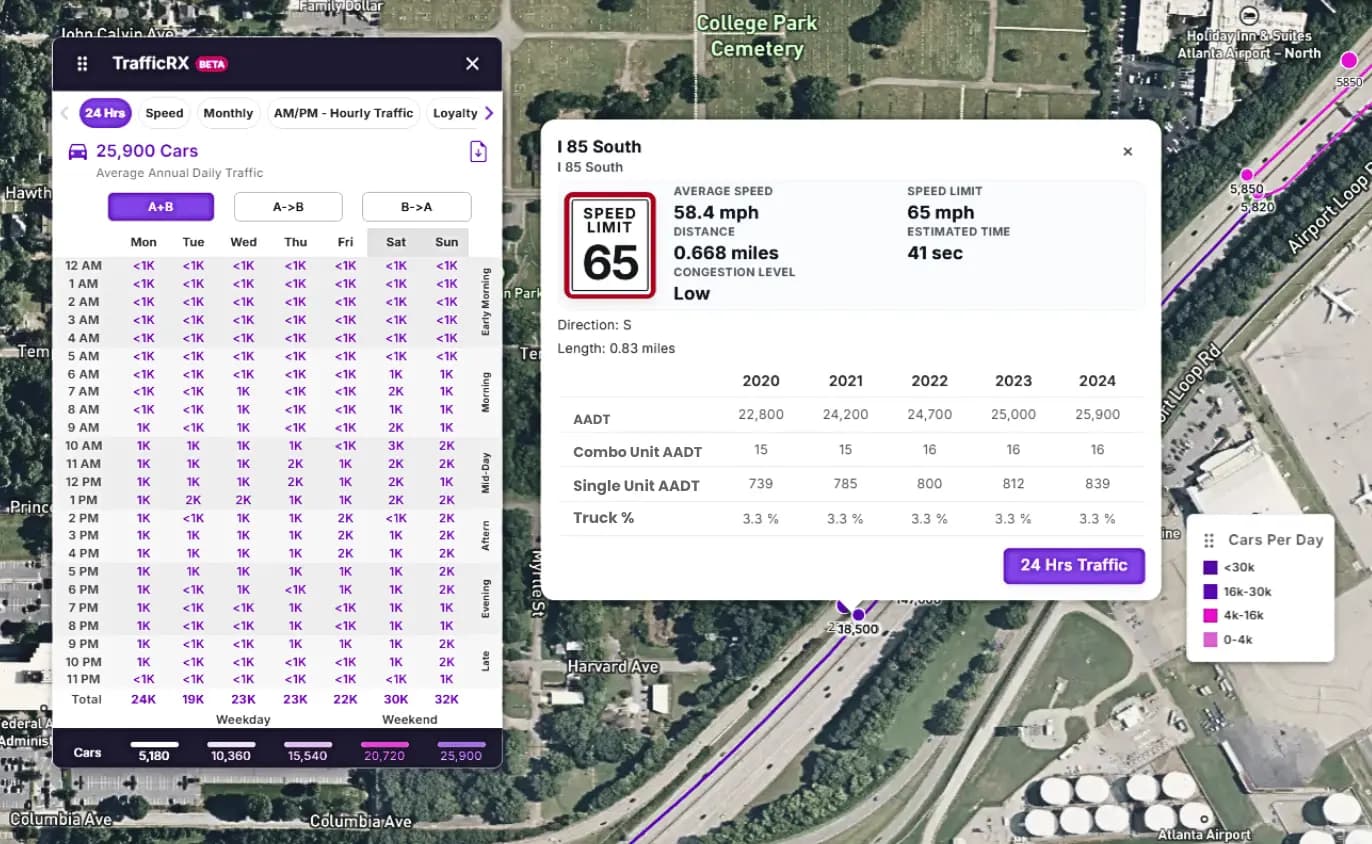Image resolution: width=1372 pixels, height=844 pixels.
Task: Select the B->A direction toggle
Action: (416, 207)
